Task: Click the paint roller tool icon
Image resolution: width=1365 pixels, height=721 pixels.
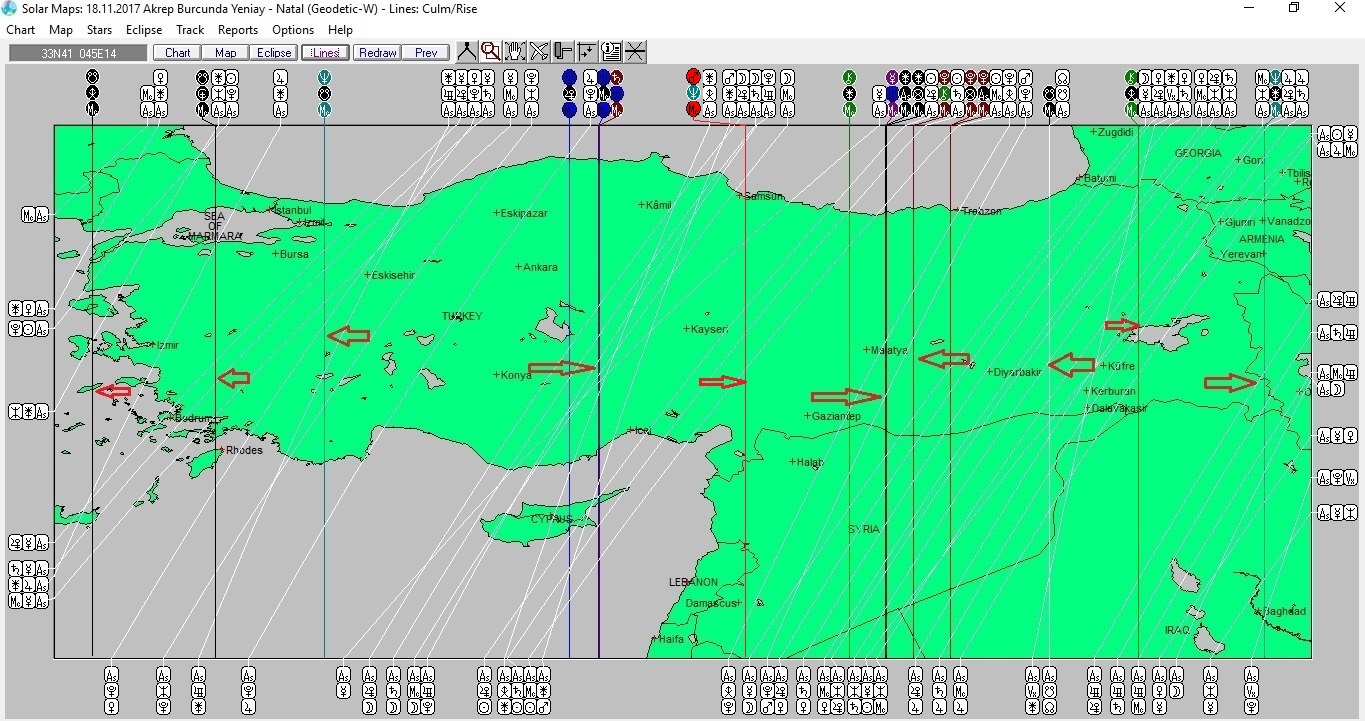Action: pos(563,52)
